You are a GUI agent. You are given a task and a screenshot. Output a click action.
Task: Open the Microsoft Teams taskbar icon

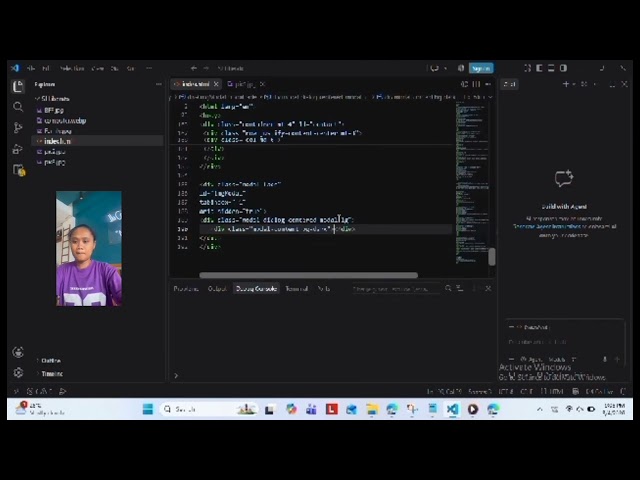tap(311, 409)
